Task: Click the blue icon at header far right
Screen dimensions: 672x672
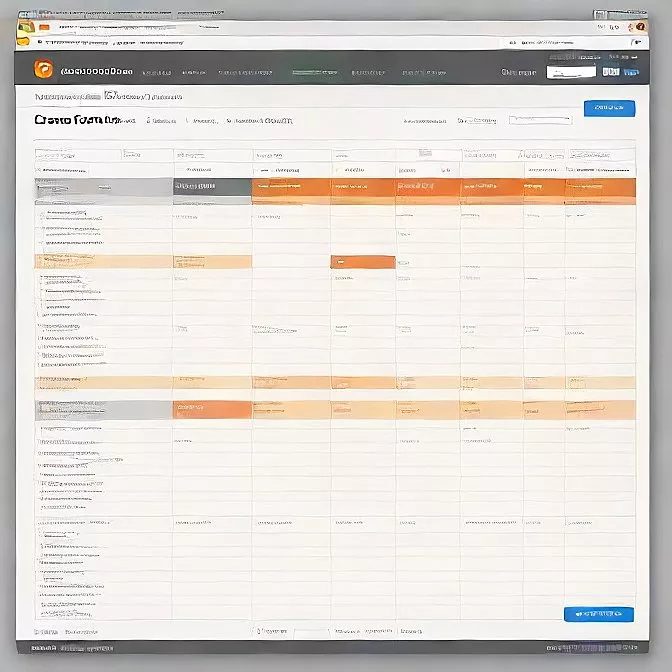Action: tap(631, 72)
